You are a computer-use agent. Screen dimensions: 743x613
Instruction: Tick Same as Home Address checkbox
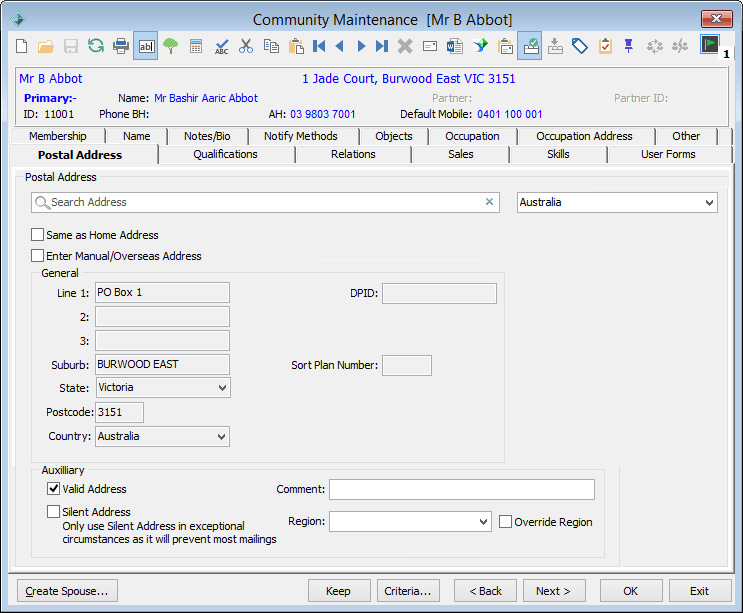click(x=37, y=234)
